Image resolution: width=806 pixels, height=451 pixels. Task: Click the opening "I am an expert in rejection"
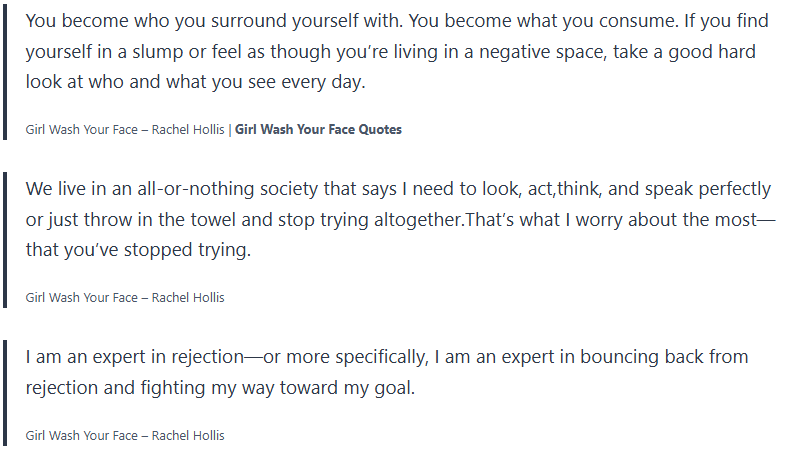coord(133,358)
